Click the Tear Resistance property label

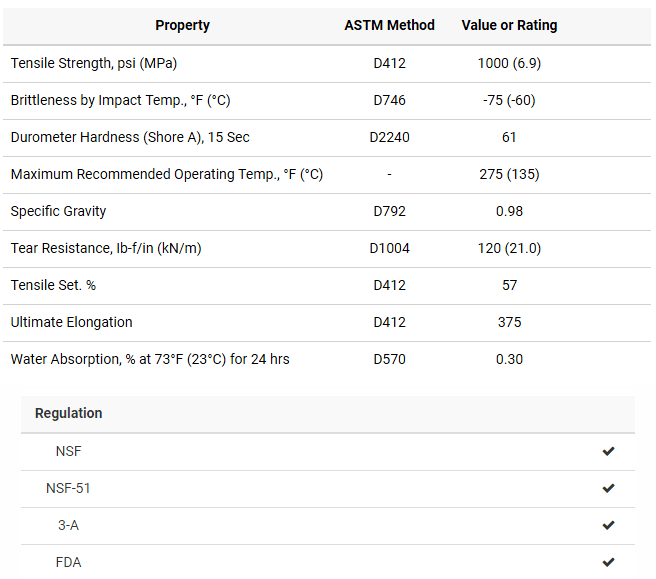(x=106, y=248)
